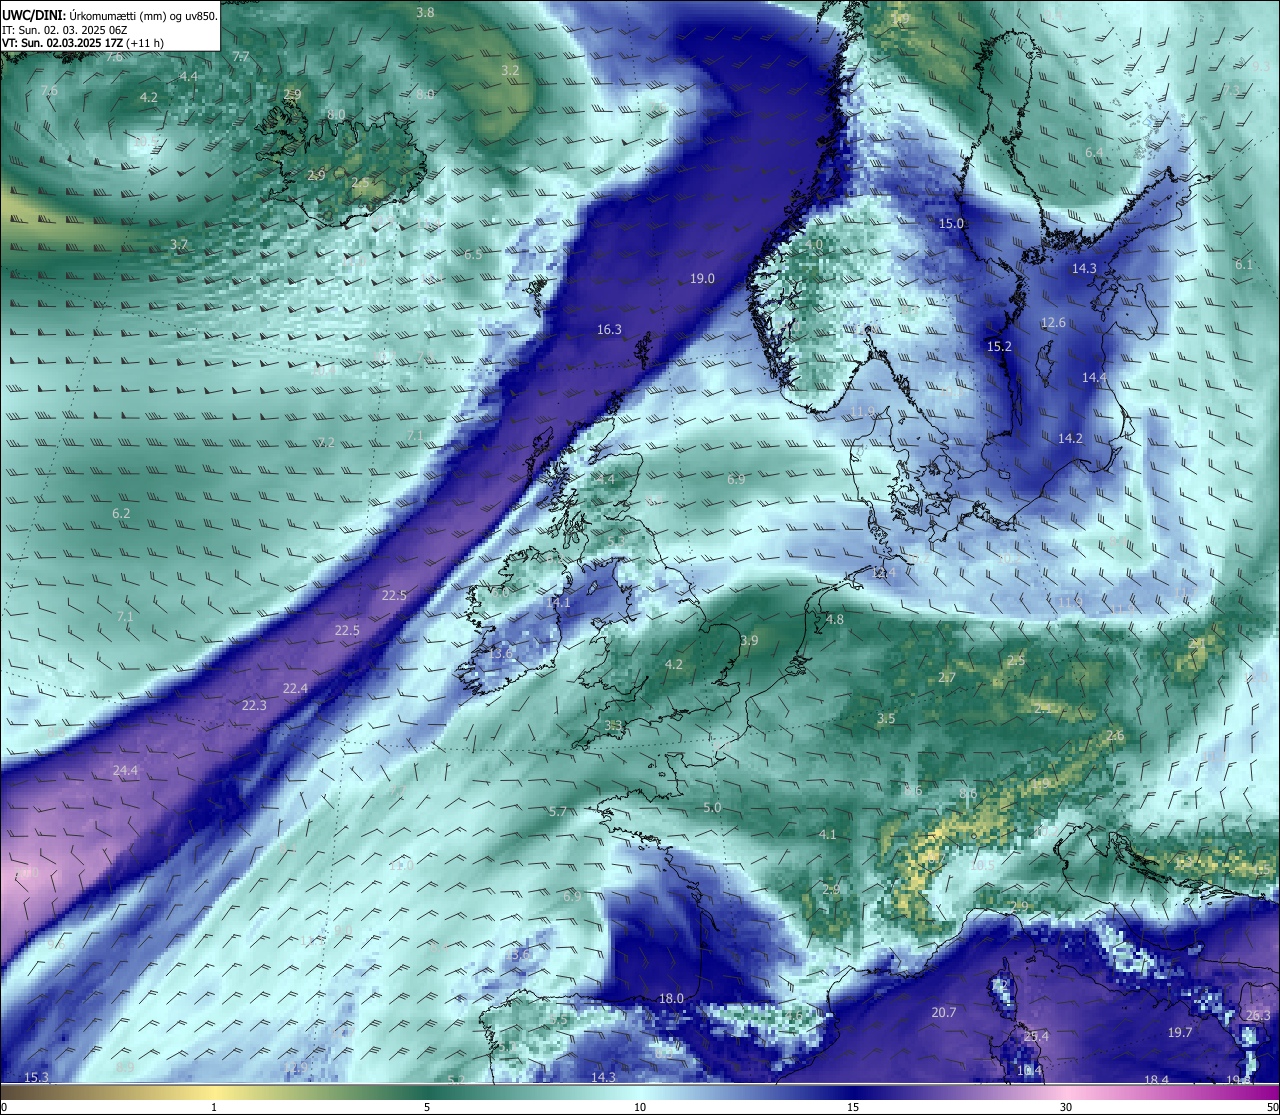Screen dimensions: 1280x1115
Task: Click the 14.2 value on the map
Action: click(1070, 439)
